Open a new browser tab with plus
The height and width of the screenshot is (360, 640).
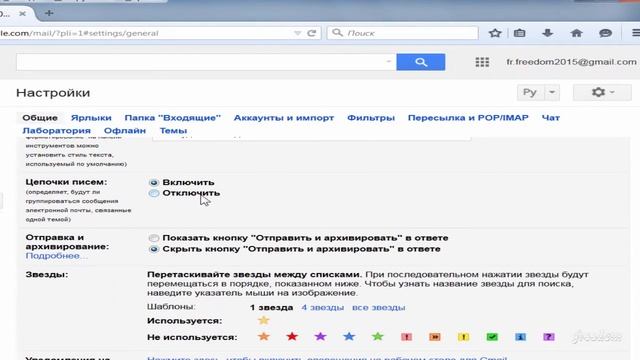49,13
